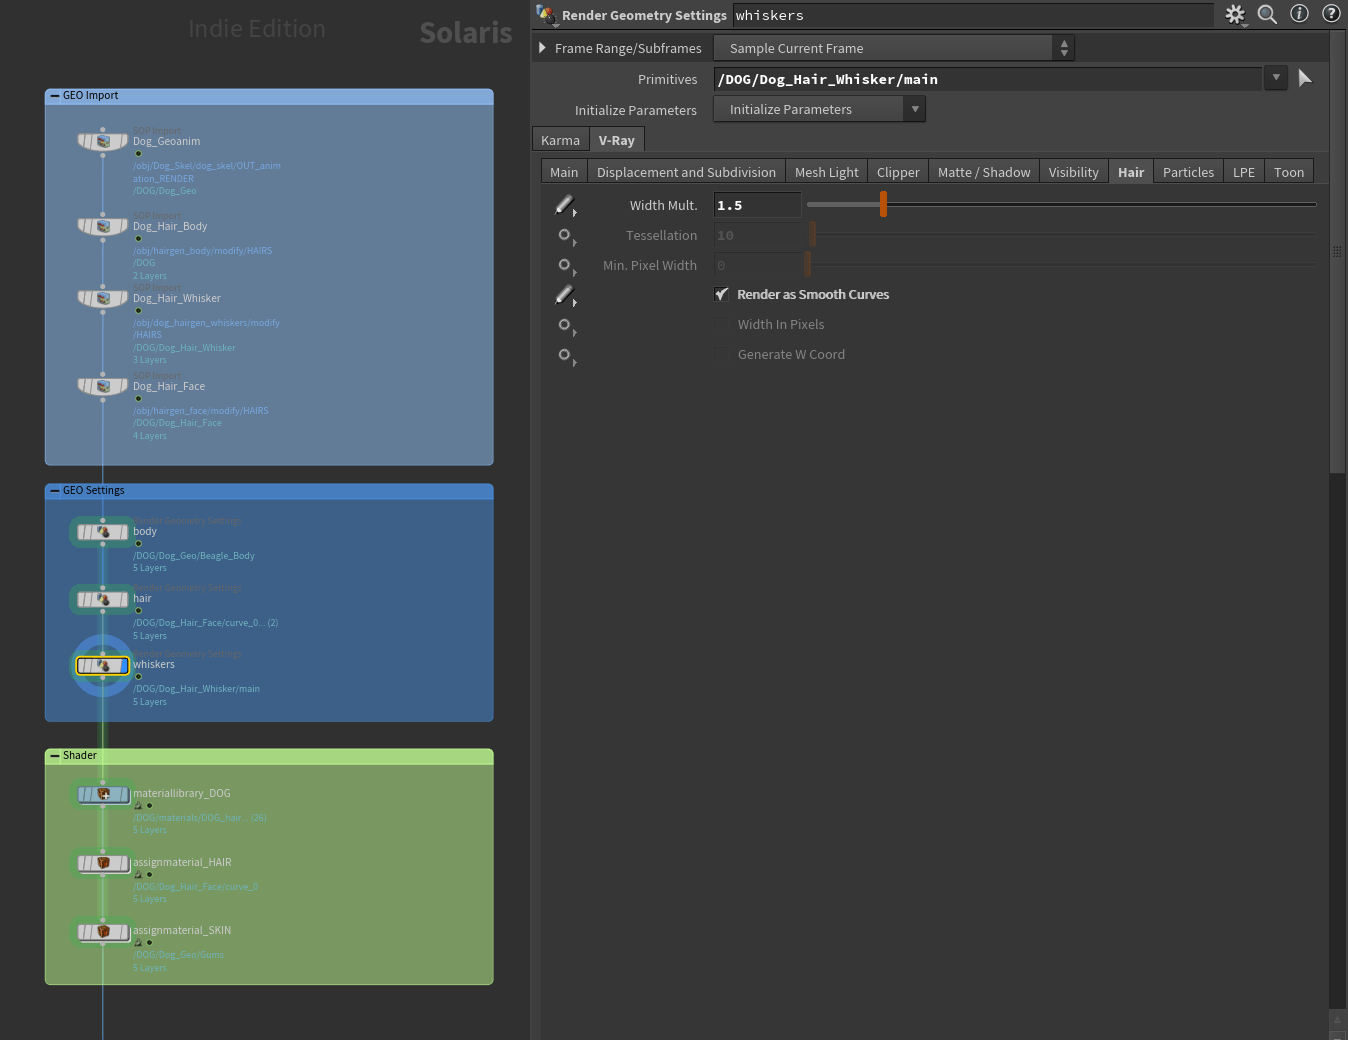
Task: Disable Render as Smooth Curves checkbox
Action: point(721,294)
